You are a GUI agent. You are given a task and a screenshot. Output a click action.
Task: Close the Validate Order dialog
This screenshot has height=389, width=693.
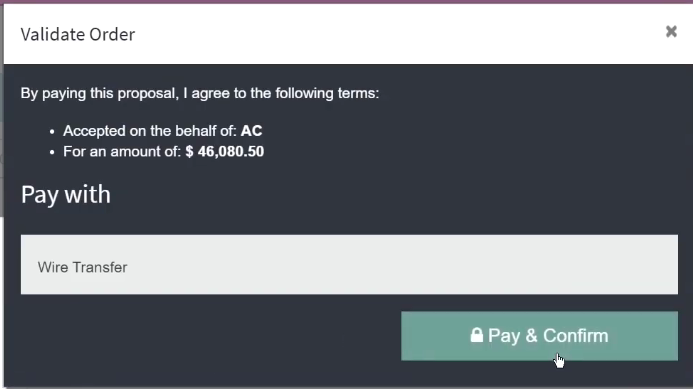[x=671, y=31]
